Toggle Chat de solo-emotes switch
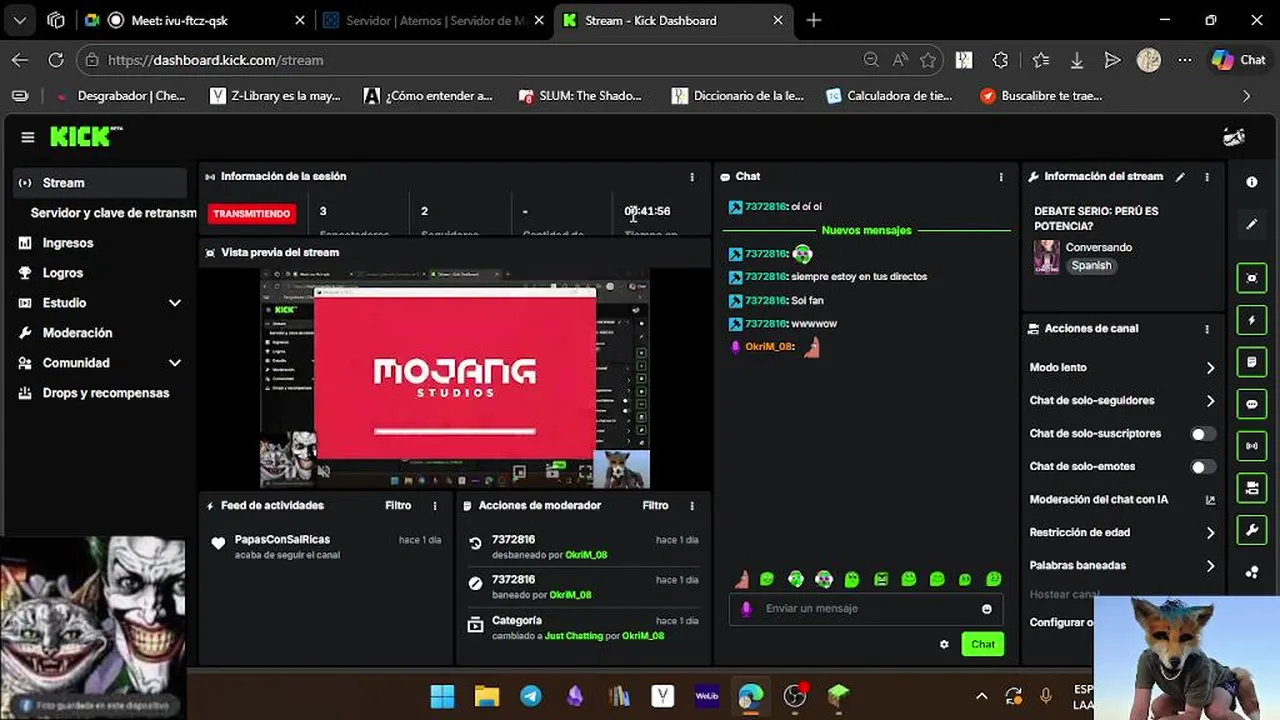The image size is (1280, 720). [1203, 467]
